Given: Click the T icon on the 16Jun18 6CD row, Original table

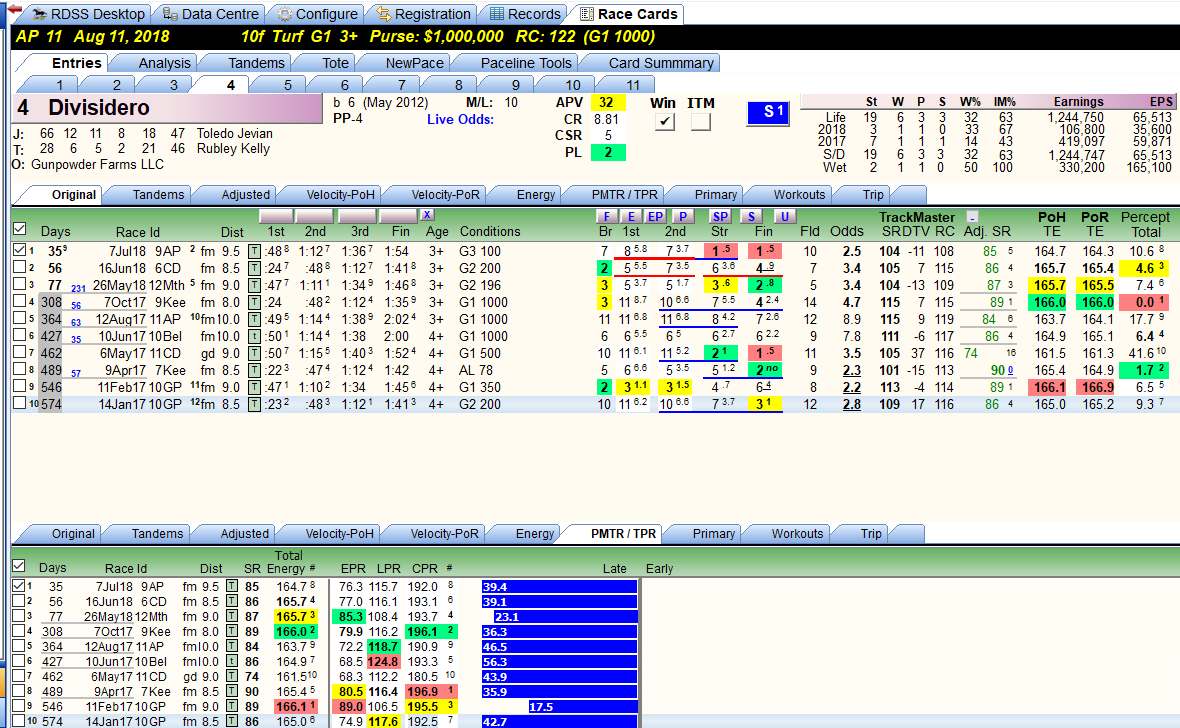Looking at the screenshot, I should coord(254,269).
